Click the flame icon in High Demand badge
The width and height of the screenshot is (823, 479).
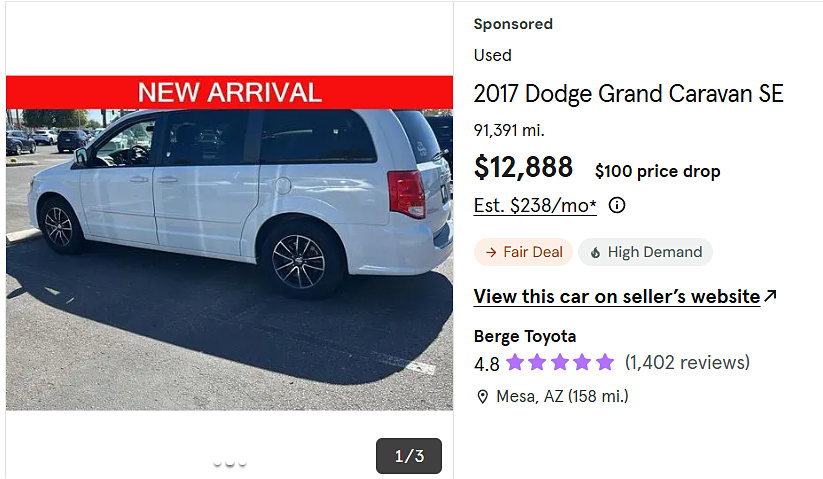(x=595, y=252)
